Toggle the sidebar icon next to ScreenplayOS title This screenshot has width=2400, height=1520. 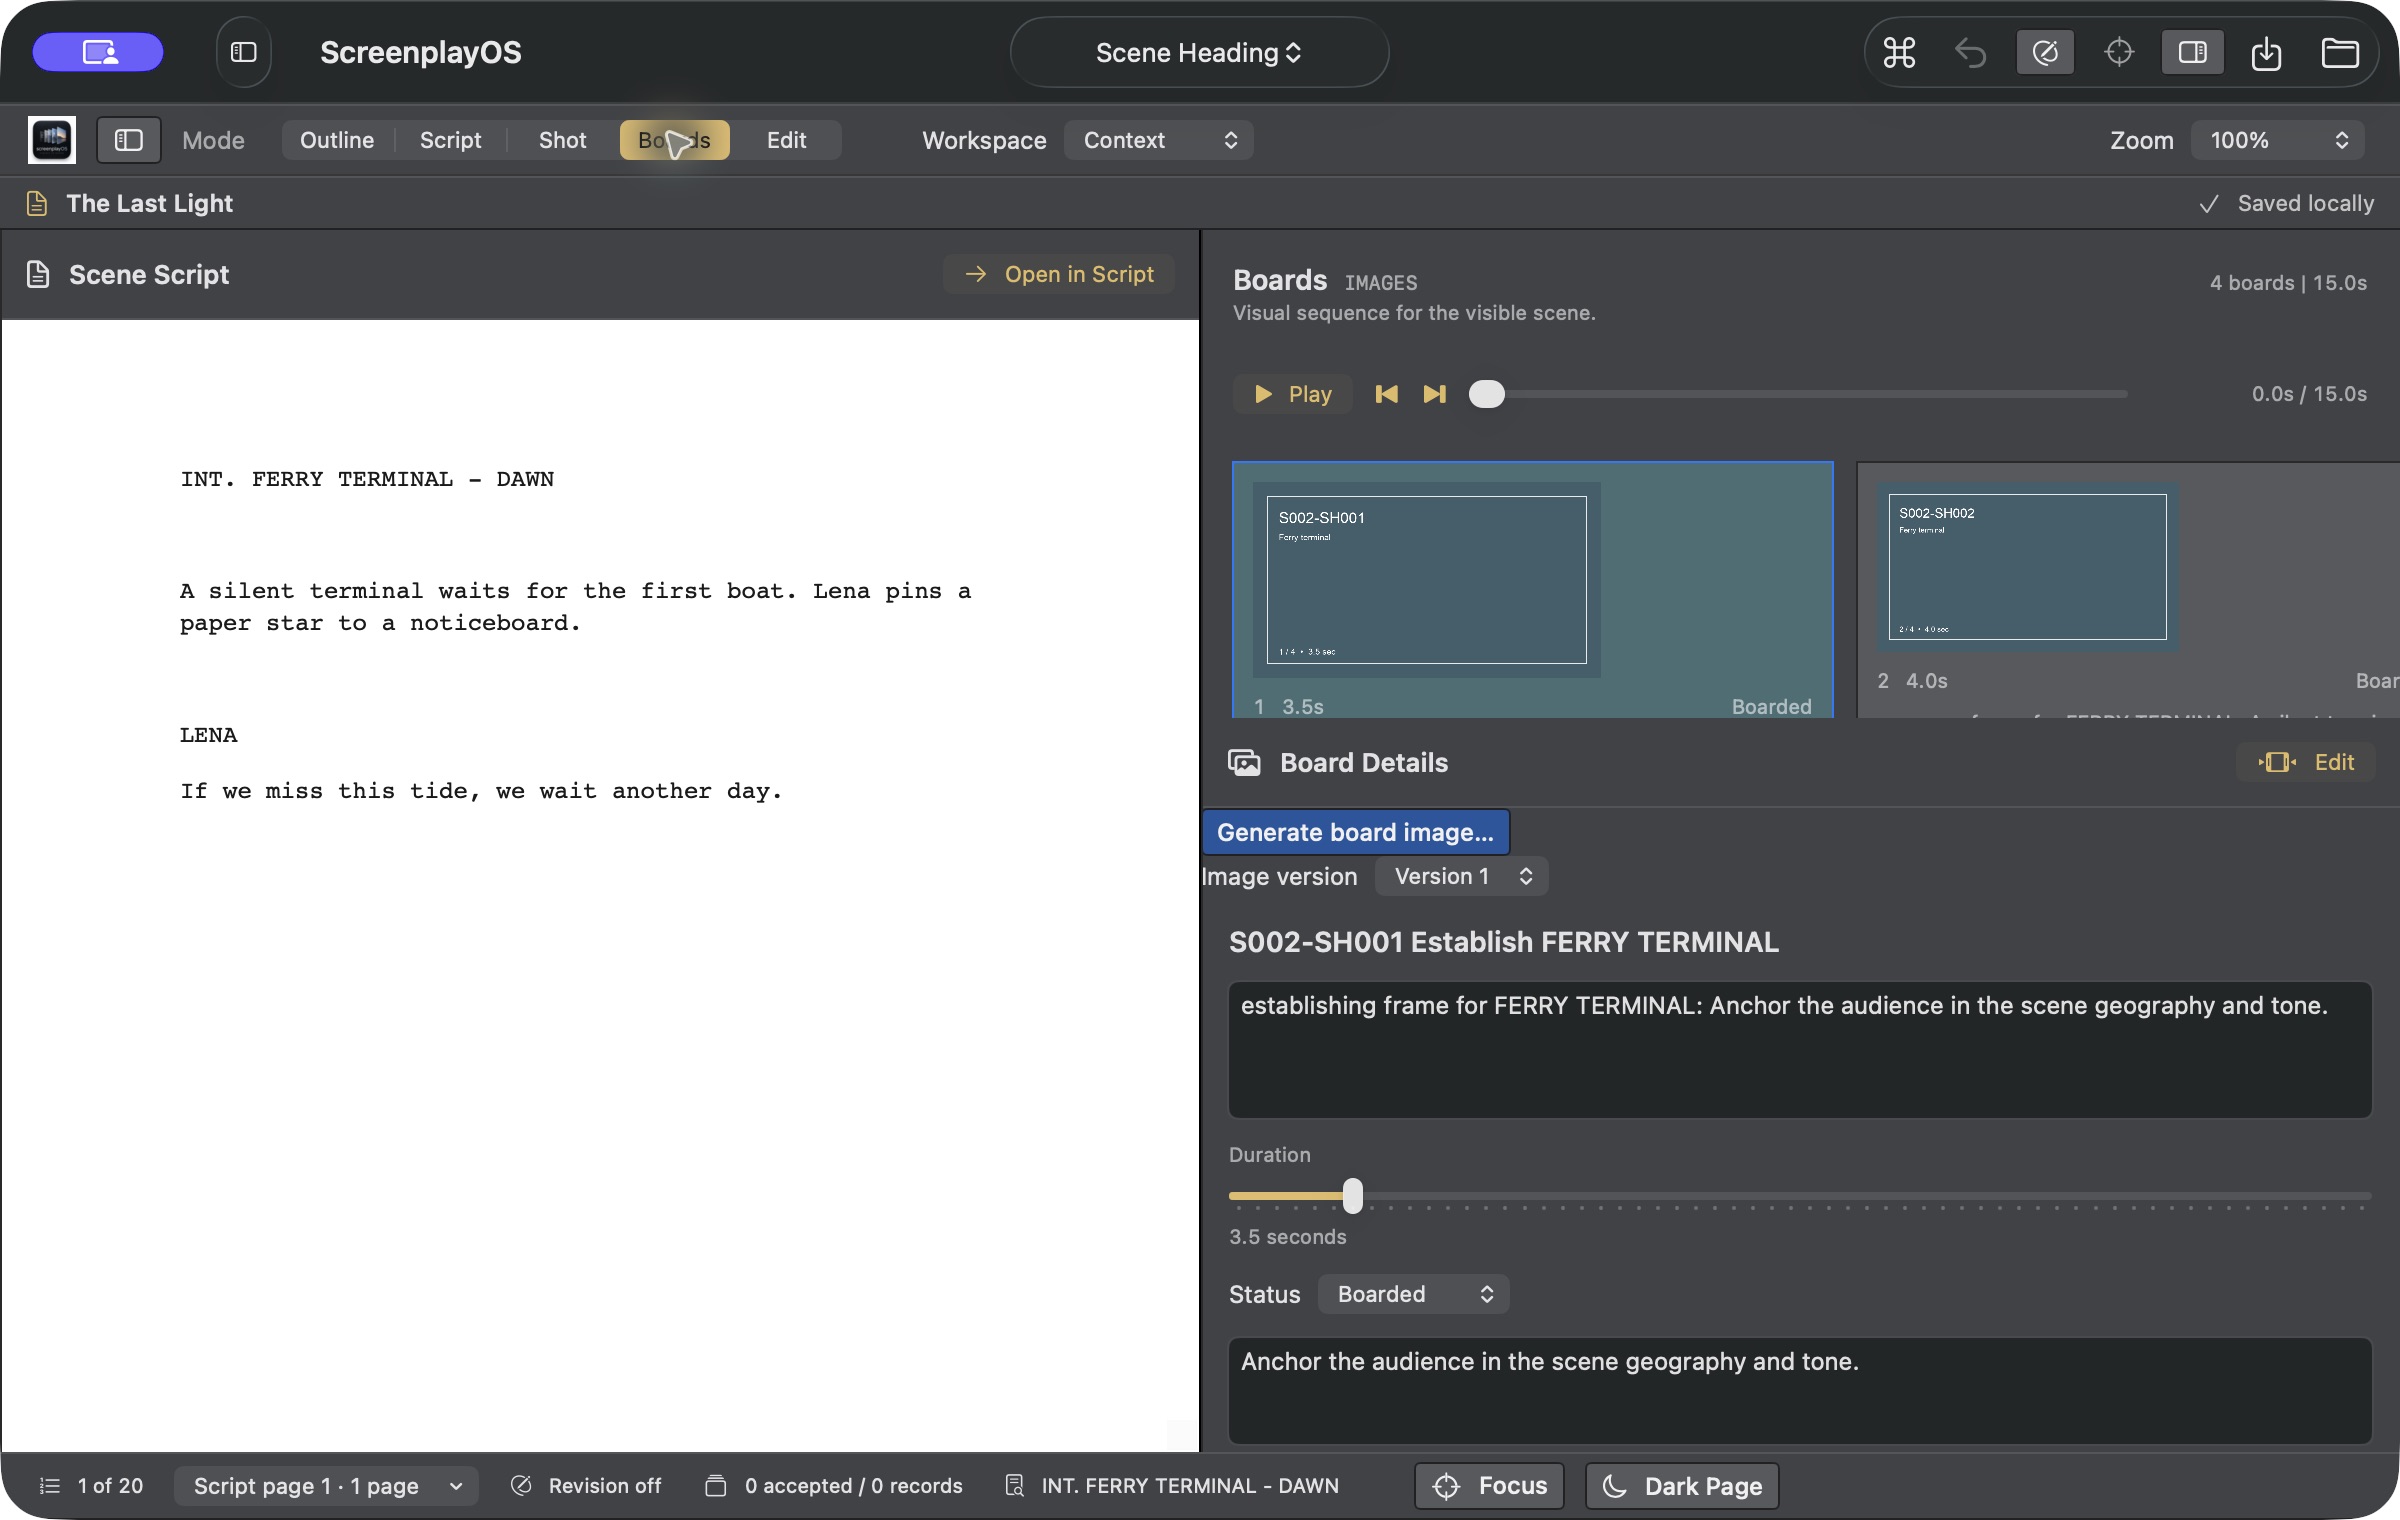coord(244,52)
